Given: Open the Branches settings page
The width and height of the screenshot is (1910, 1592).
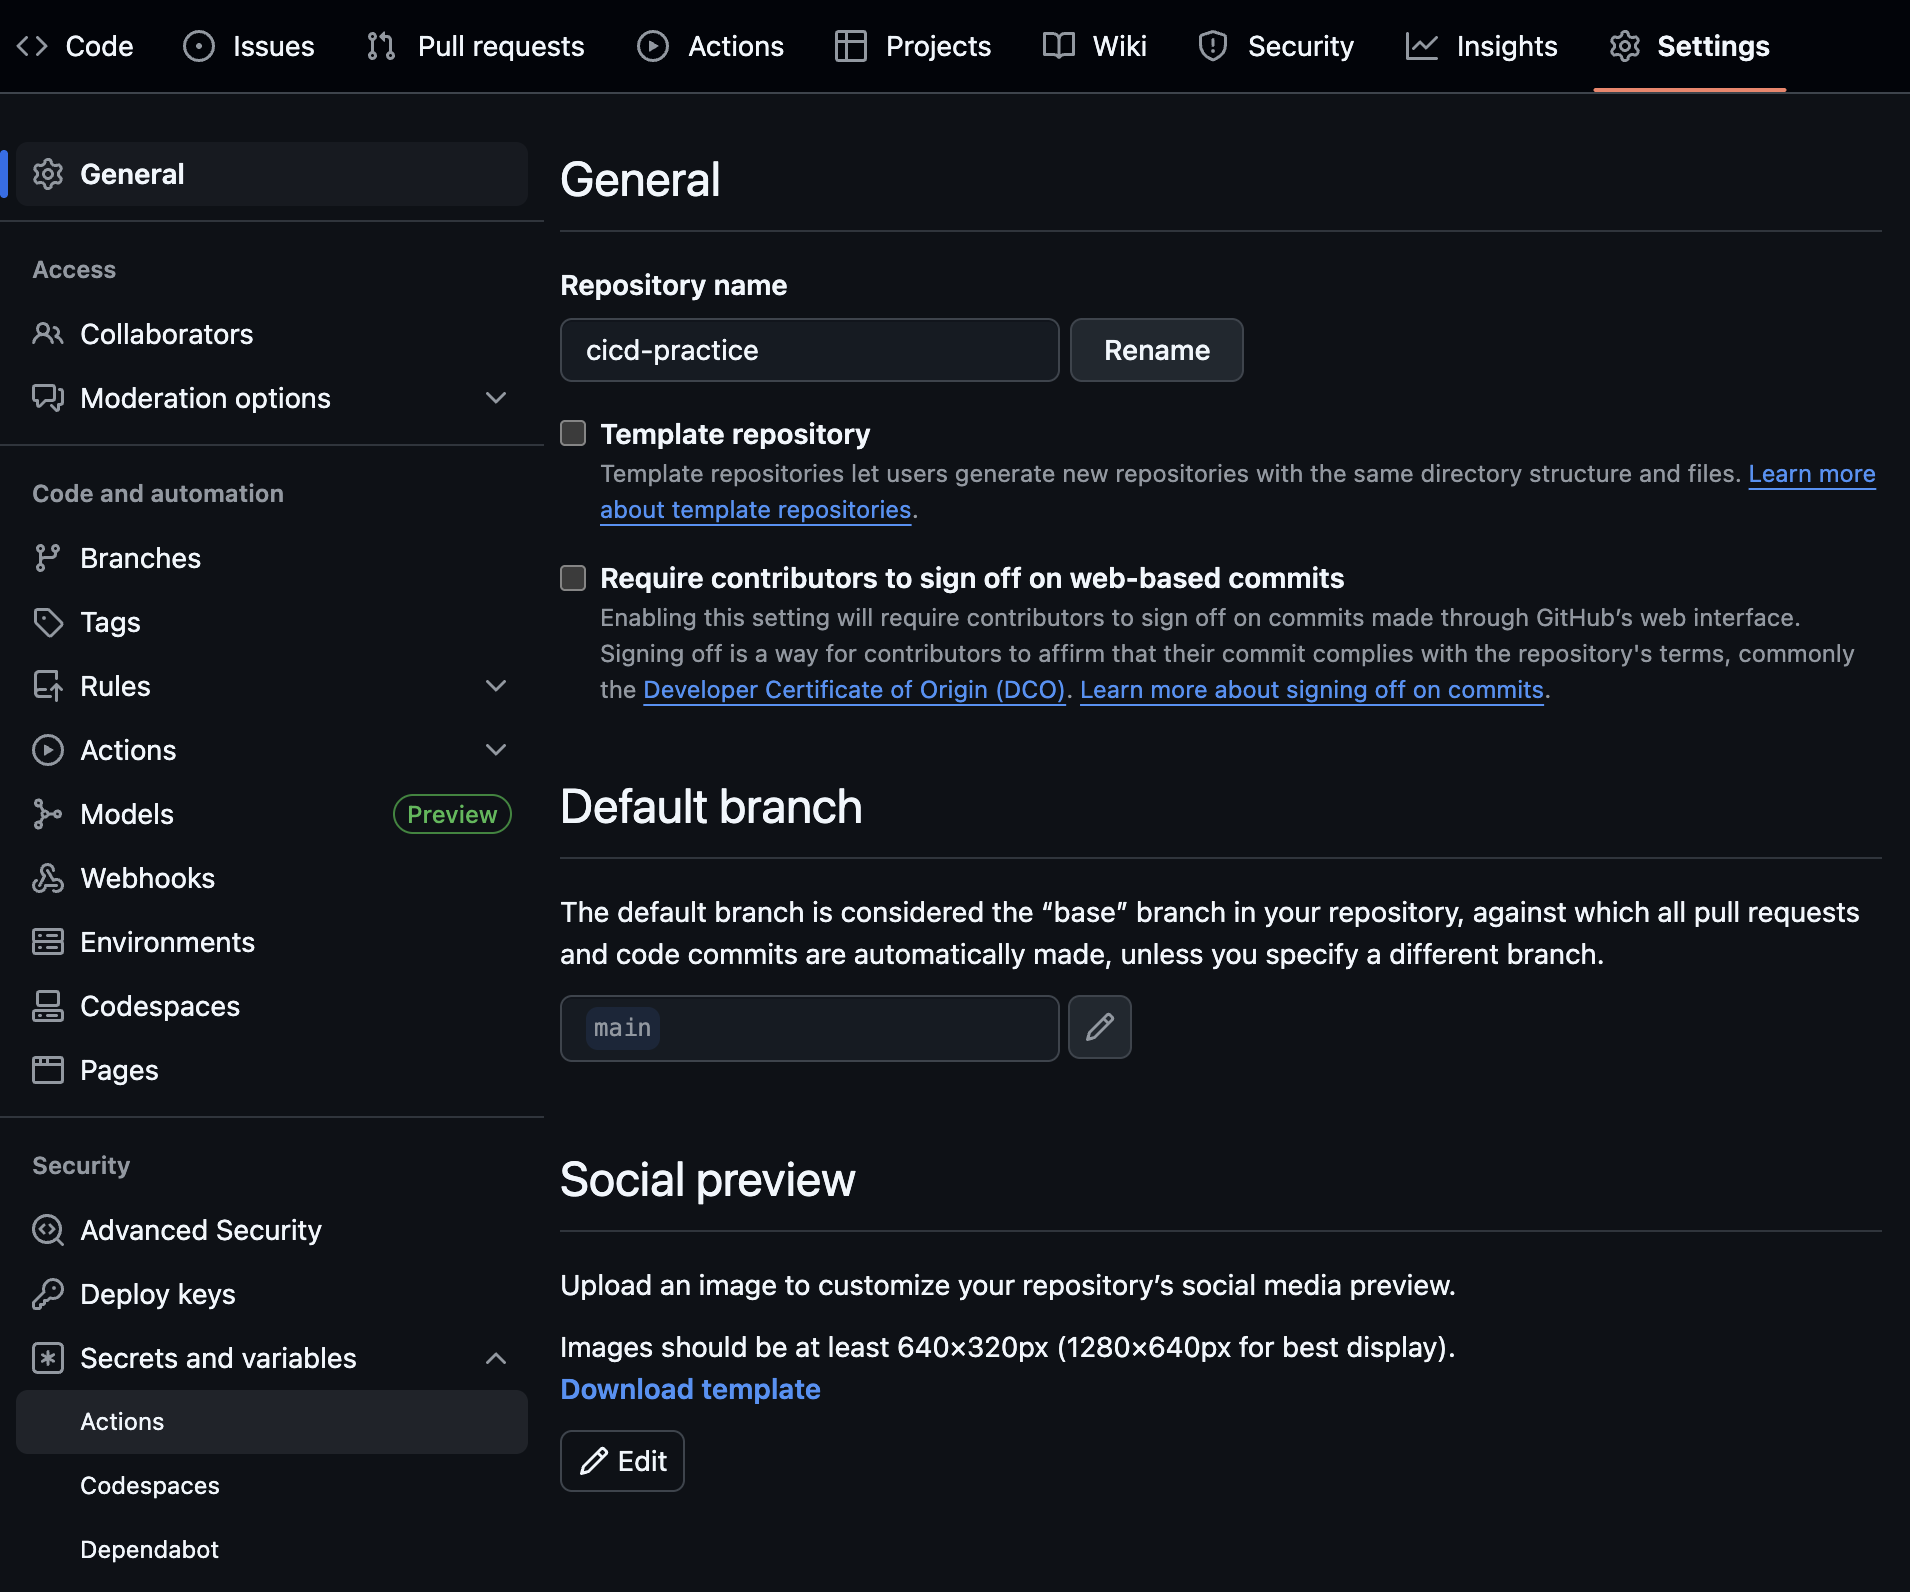Looking at the screenshot, I should point(272,558).
